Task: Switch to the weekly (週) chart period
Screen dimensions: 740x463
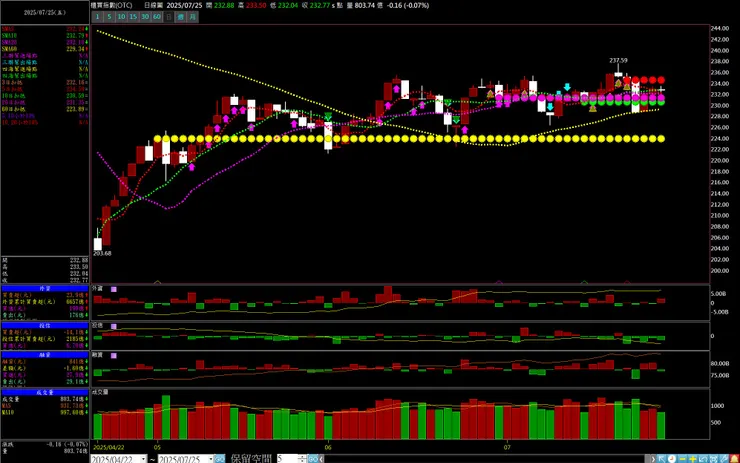Action: 181,17
